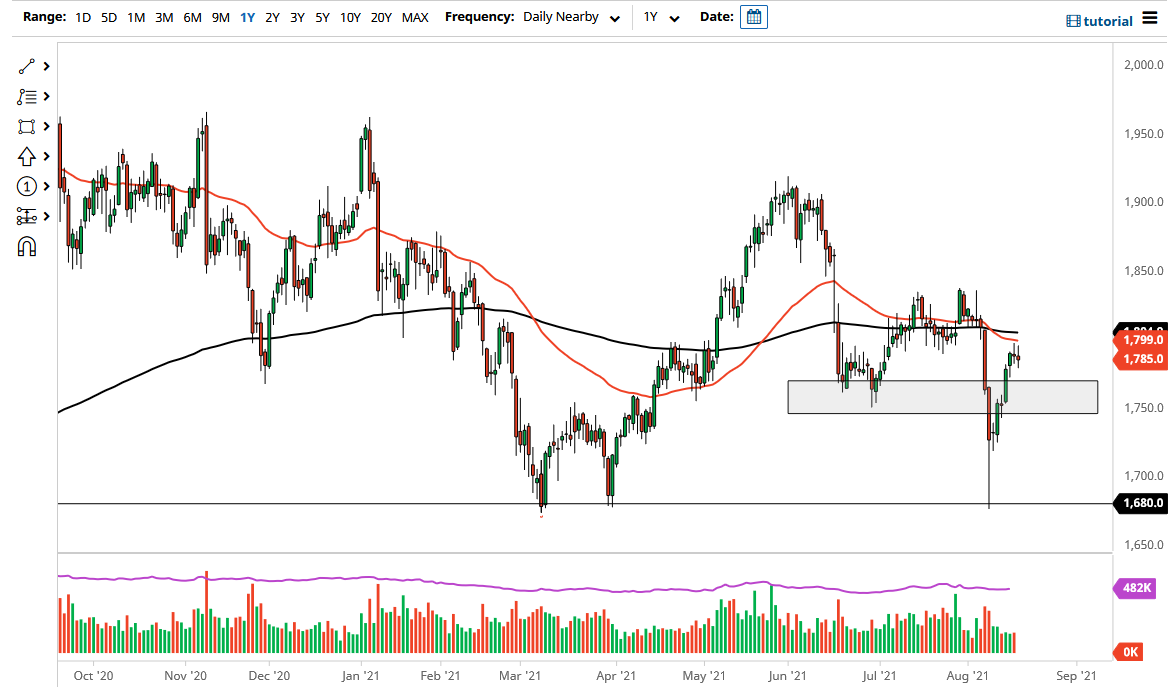Open the 1Y period dropdown
The image size is (1174, 699).
tap(661, 17)
